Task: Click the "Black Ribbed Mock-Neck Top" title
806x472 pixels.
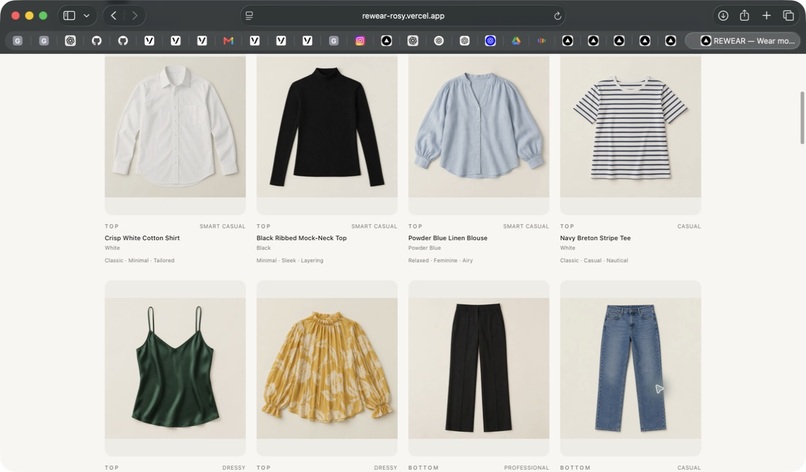Action: click(301, 238)
